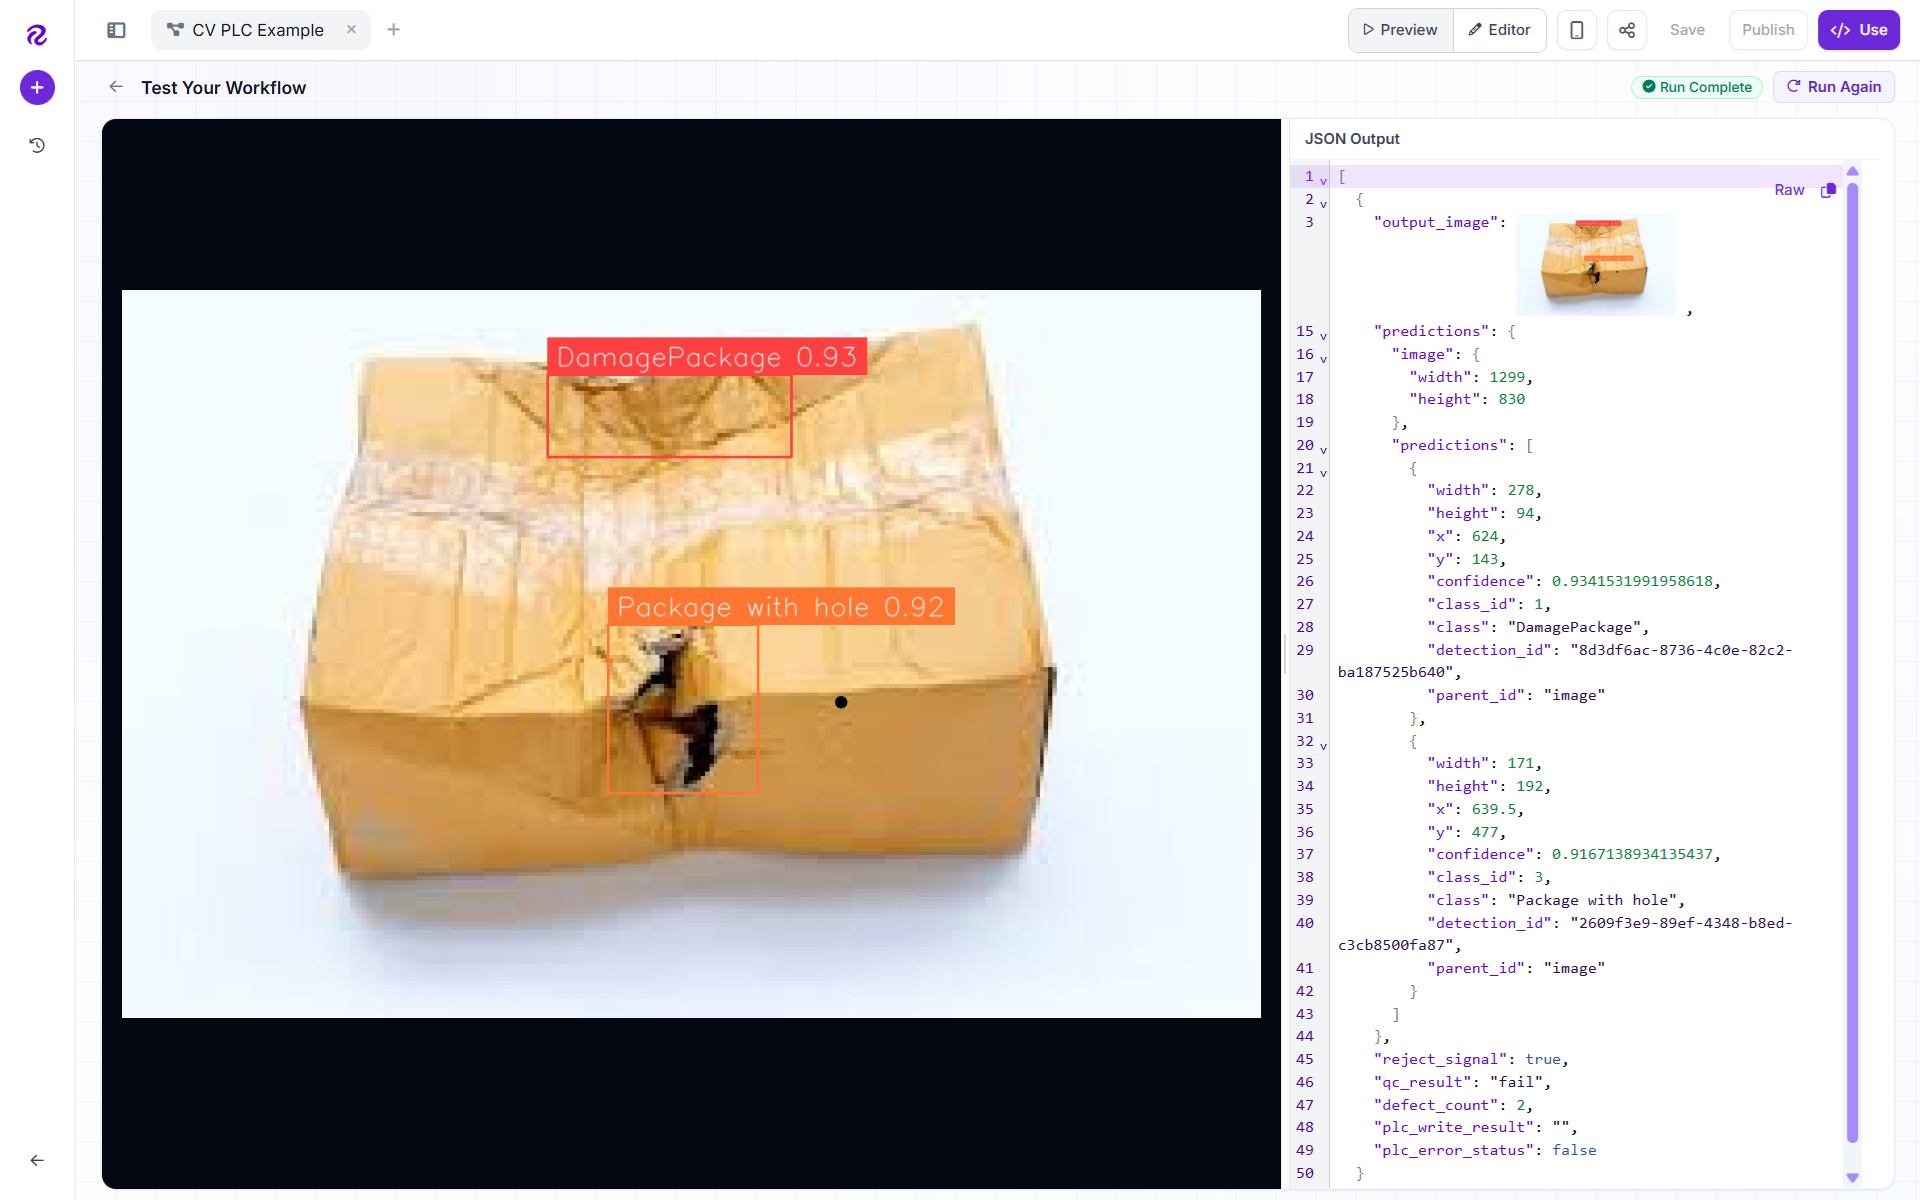Collapse the image object at line 16
Viewport: 1920px width, 1200px height.
tap(1323, 359)
